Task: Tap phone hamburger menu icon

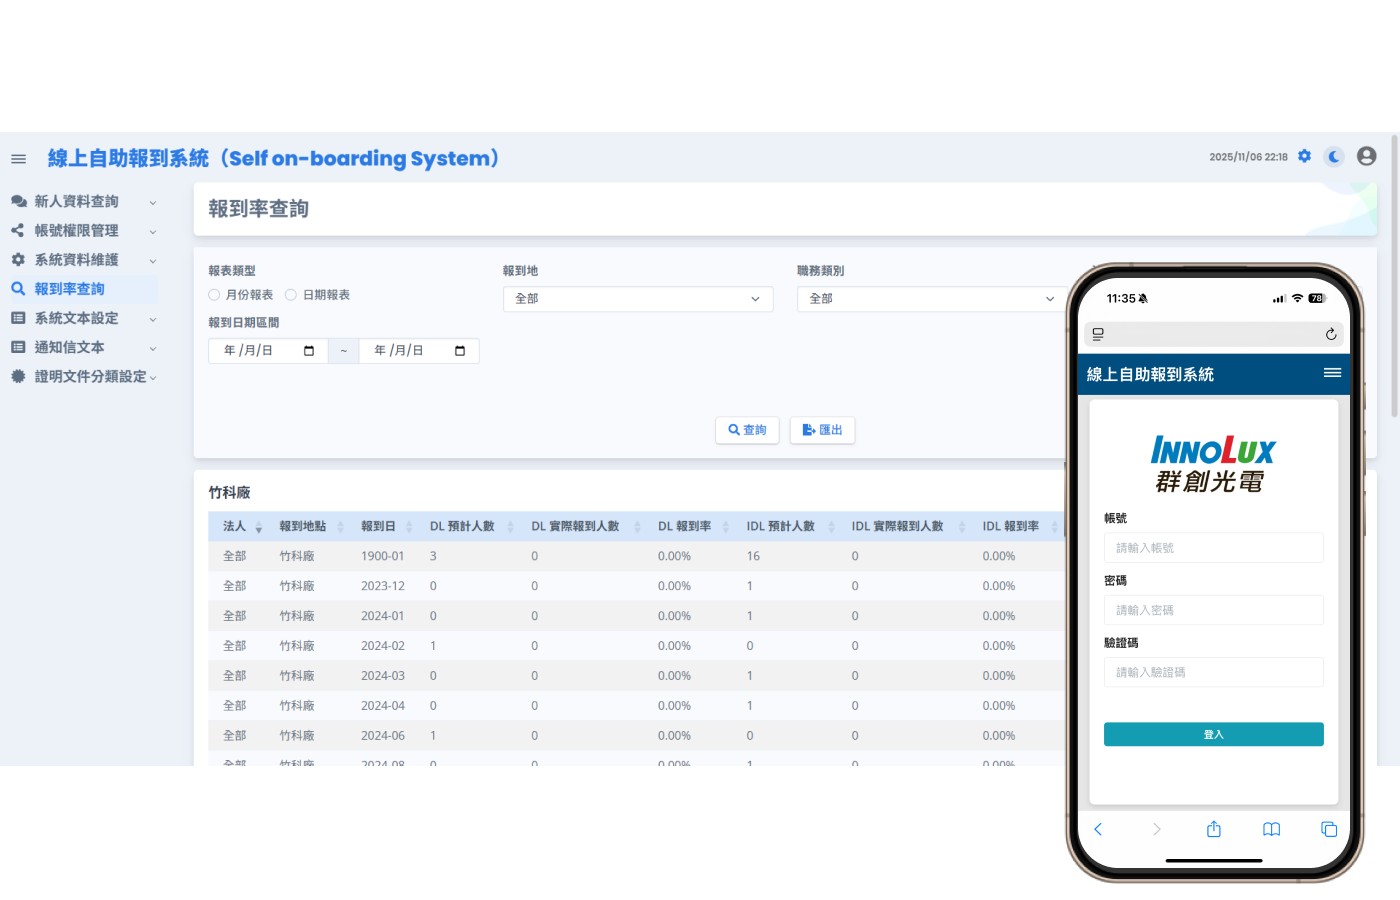Action: 1332,373
